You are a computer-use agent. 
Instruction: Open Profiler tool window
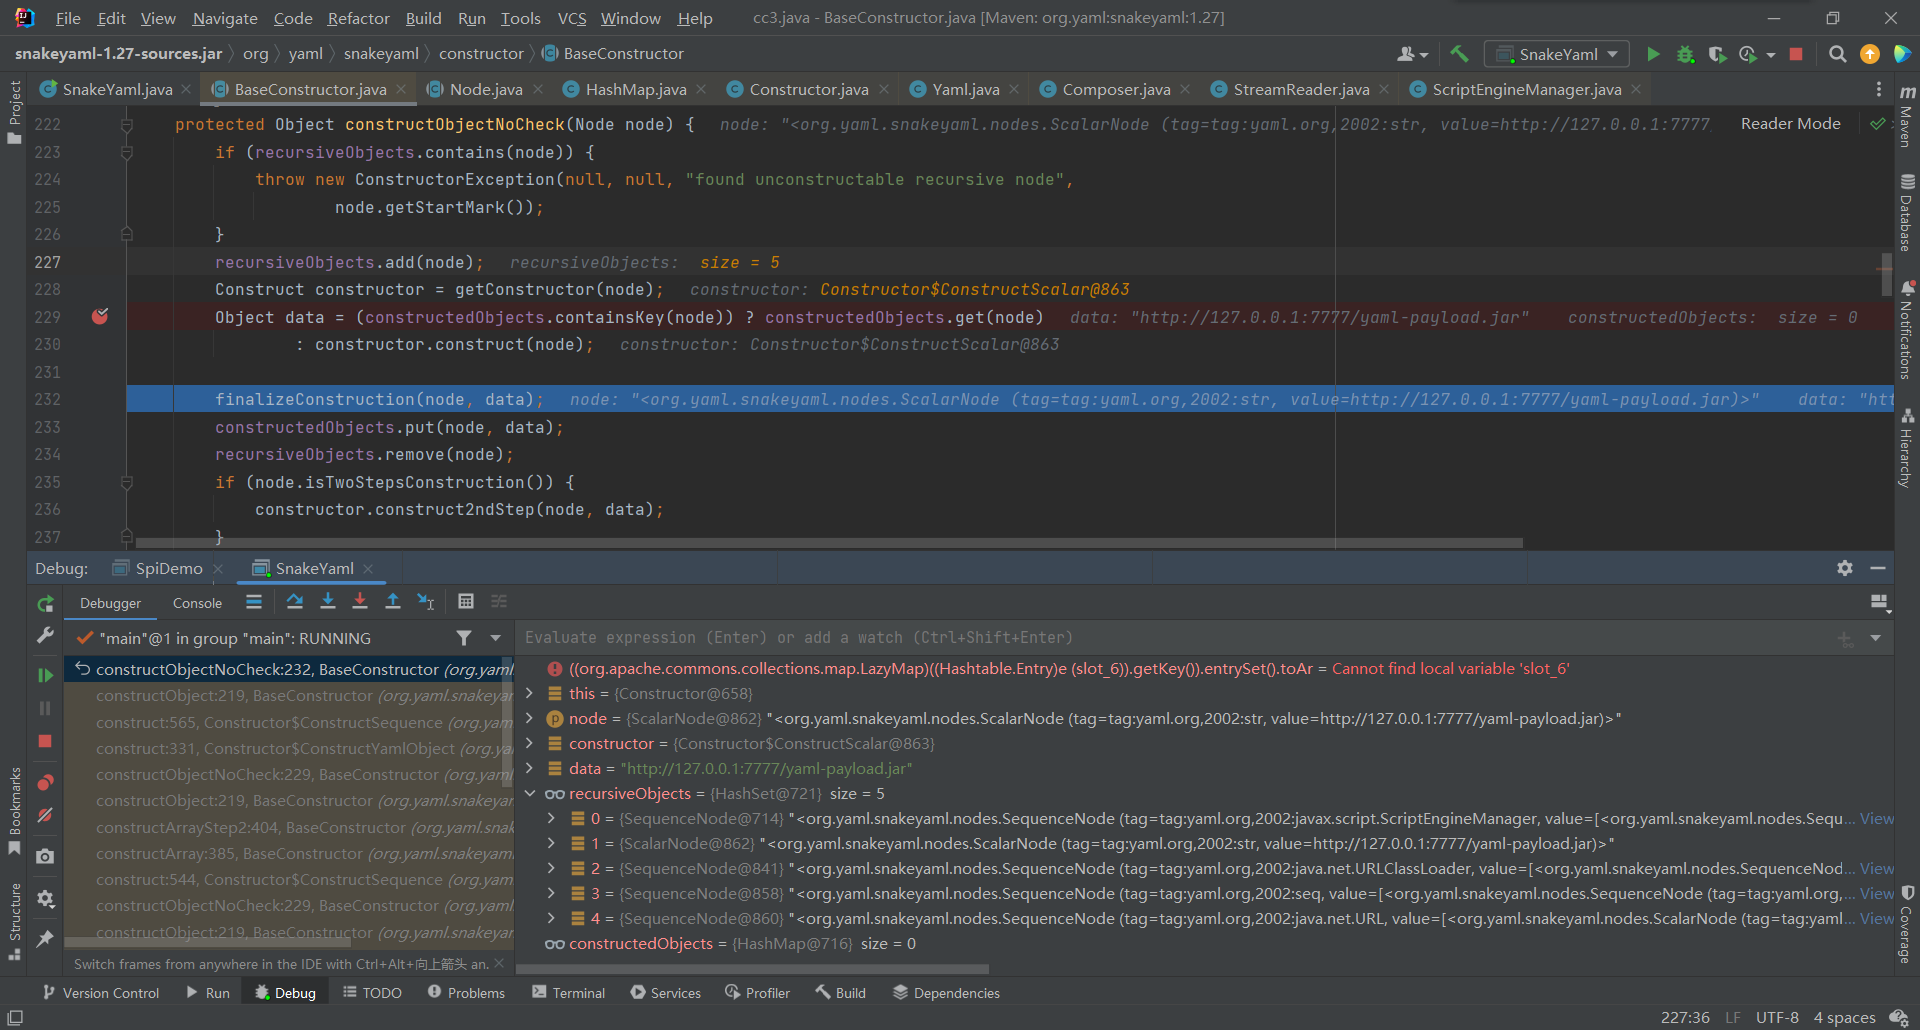pos(757,993)
